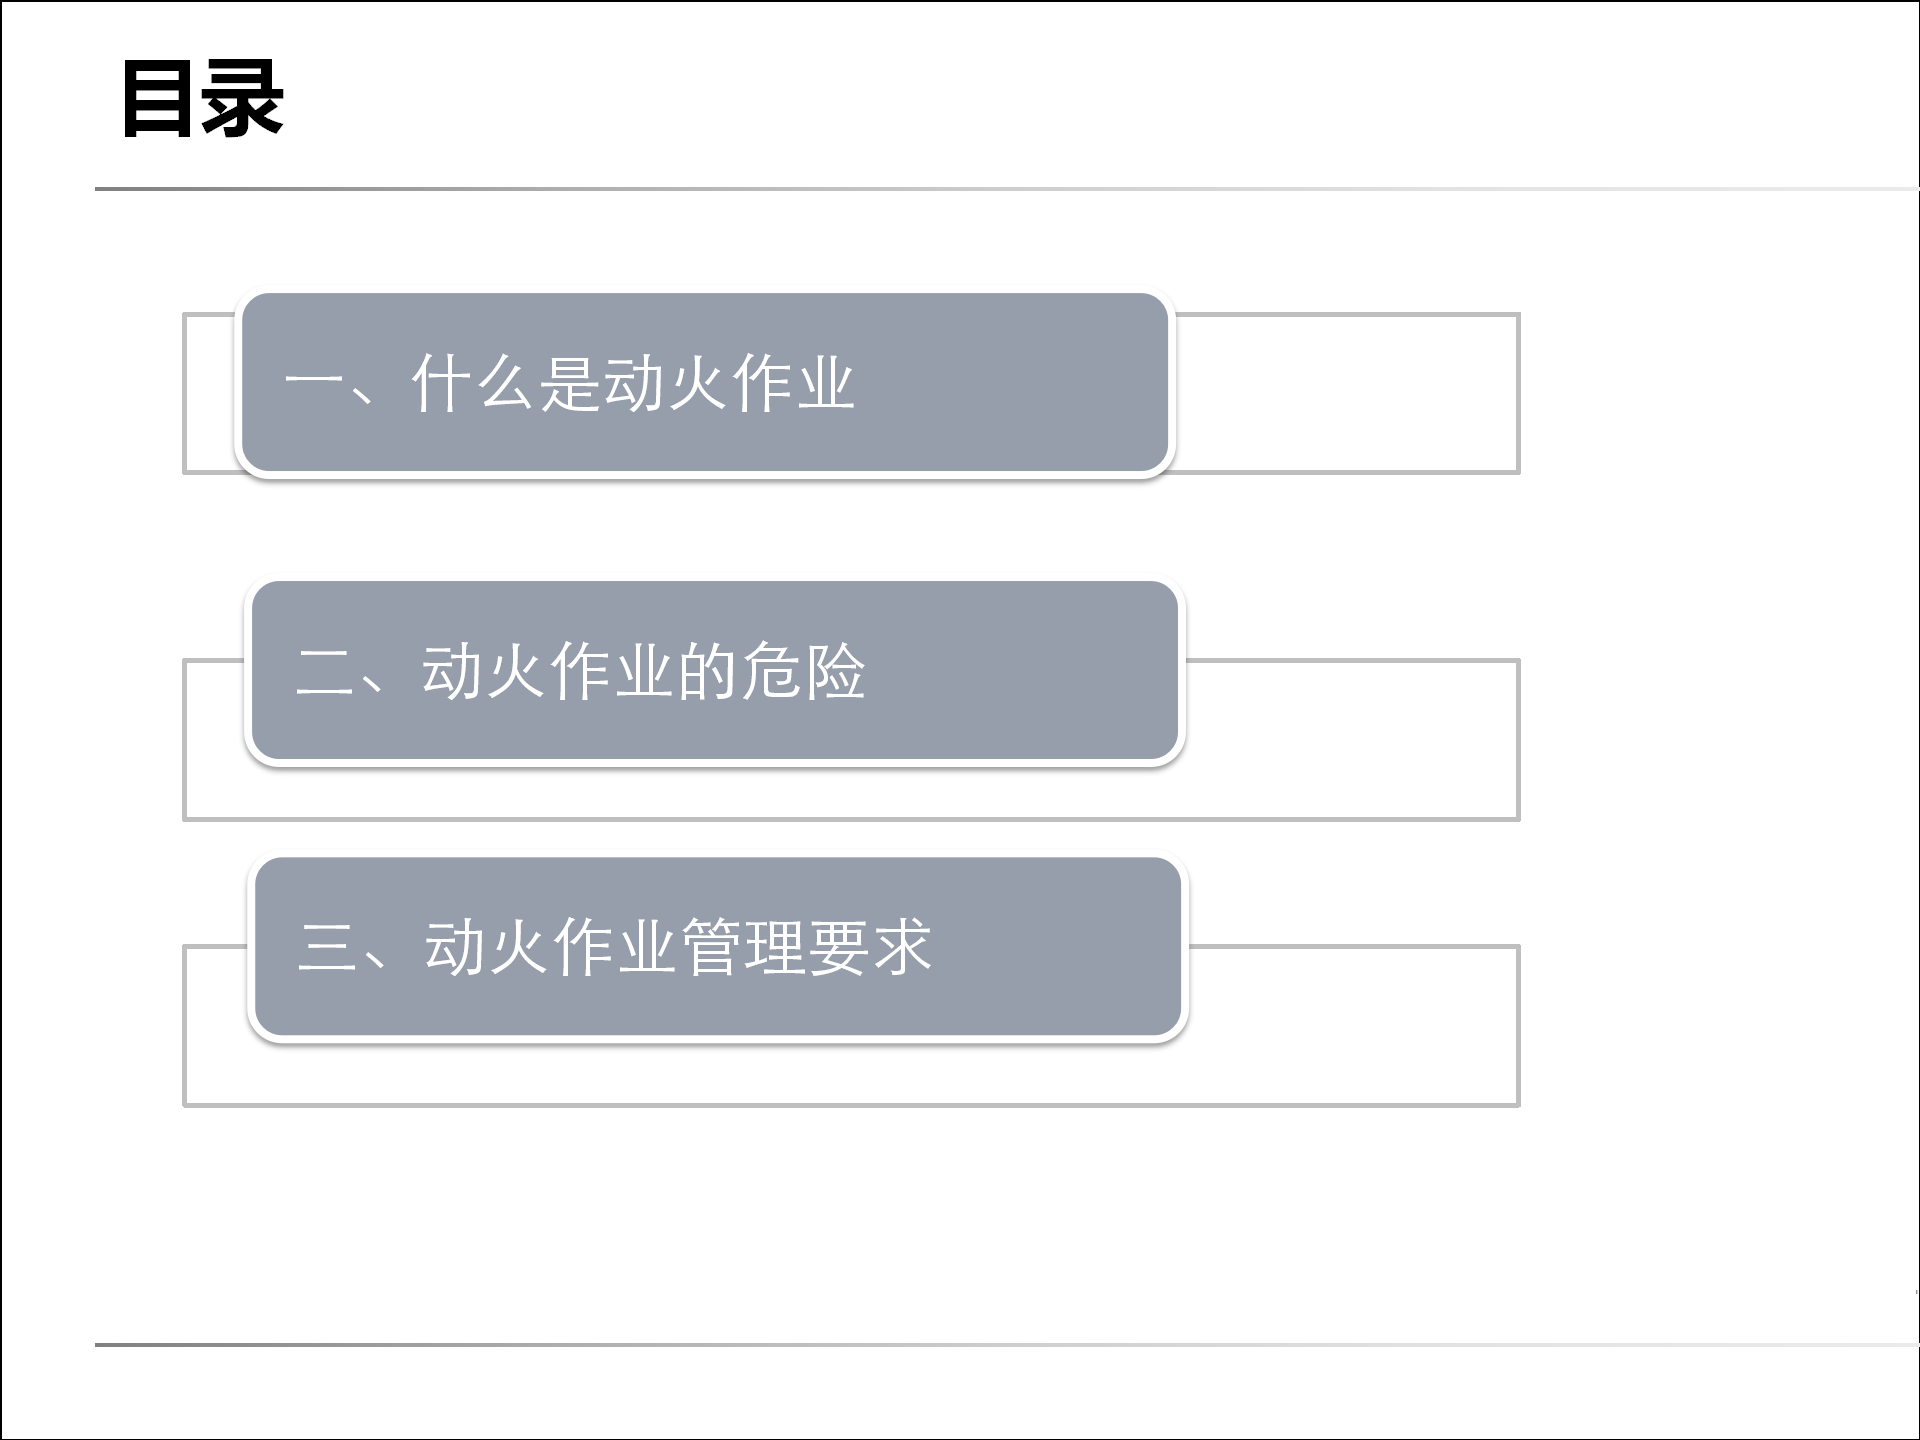Click the 目录 slide title
Screen dimensions: 1920x1440
click(203, 99)
